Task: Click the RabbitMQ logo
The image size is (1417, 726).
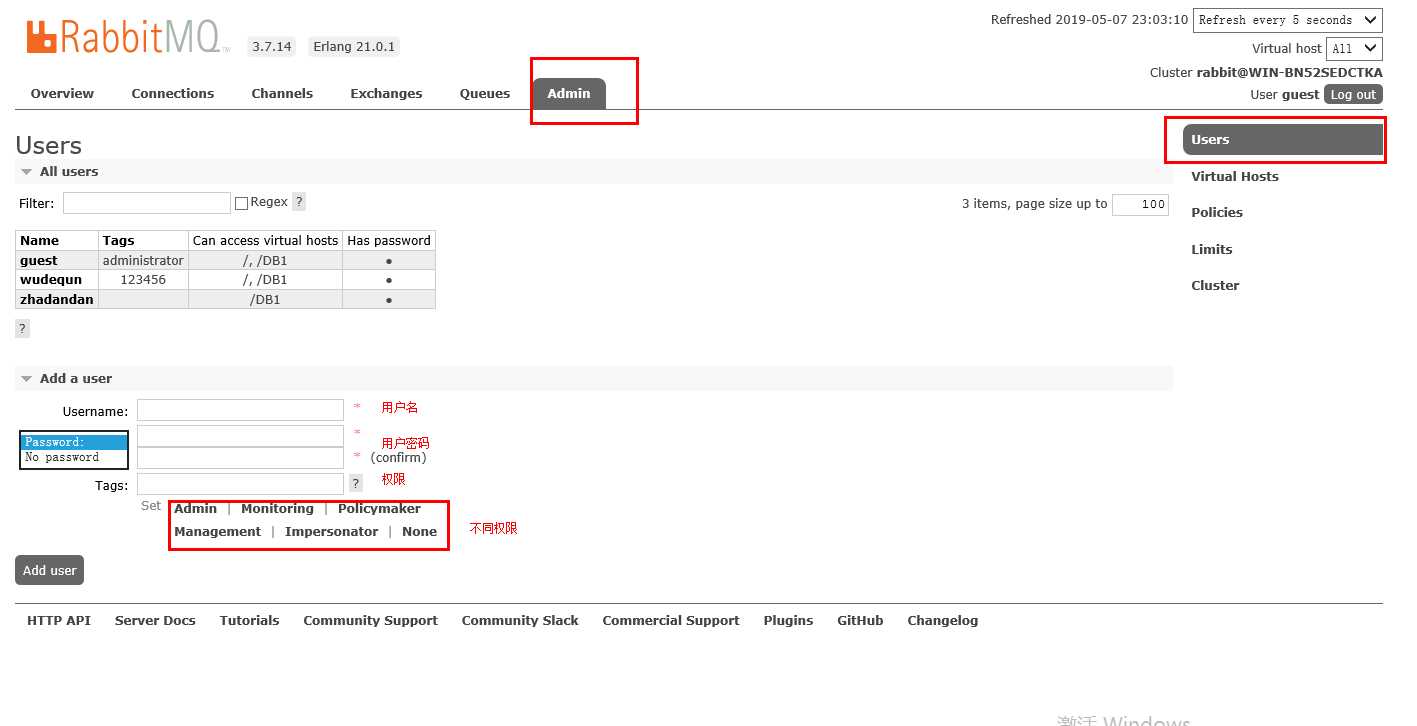Action: coord(128,36)
